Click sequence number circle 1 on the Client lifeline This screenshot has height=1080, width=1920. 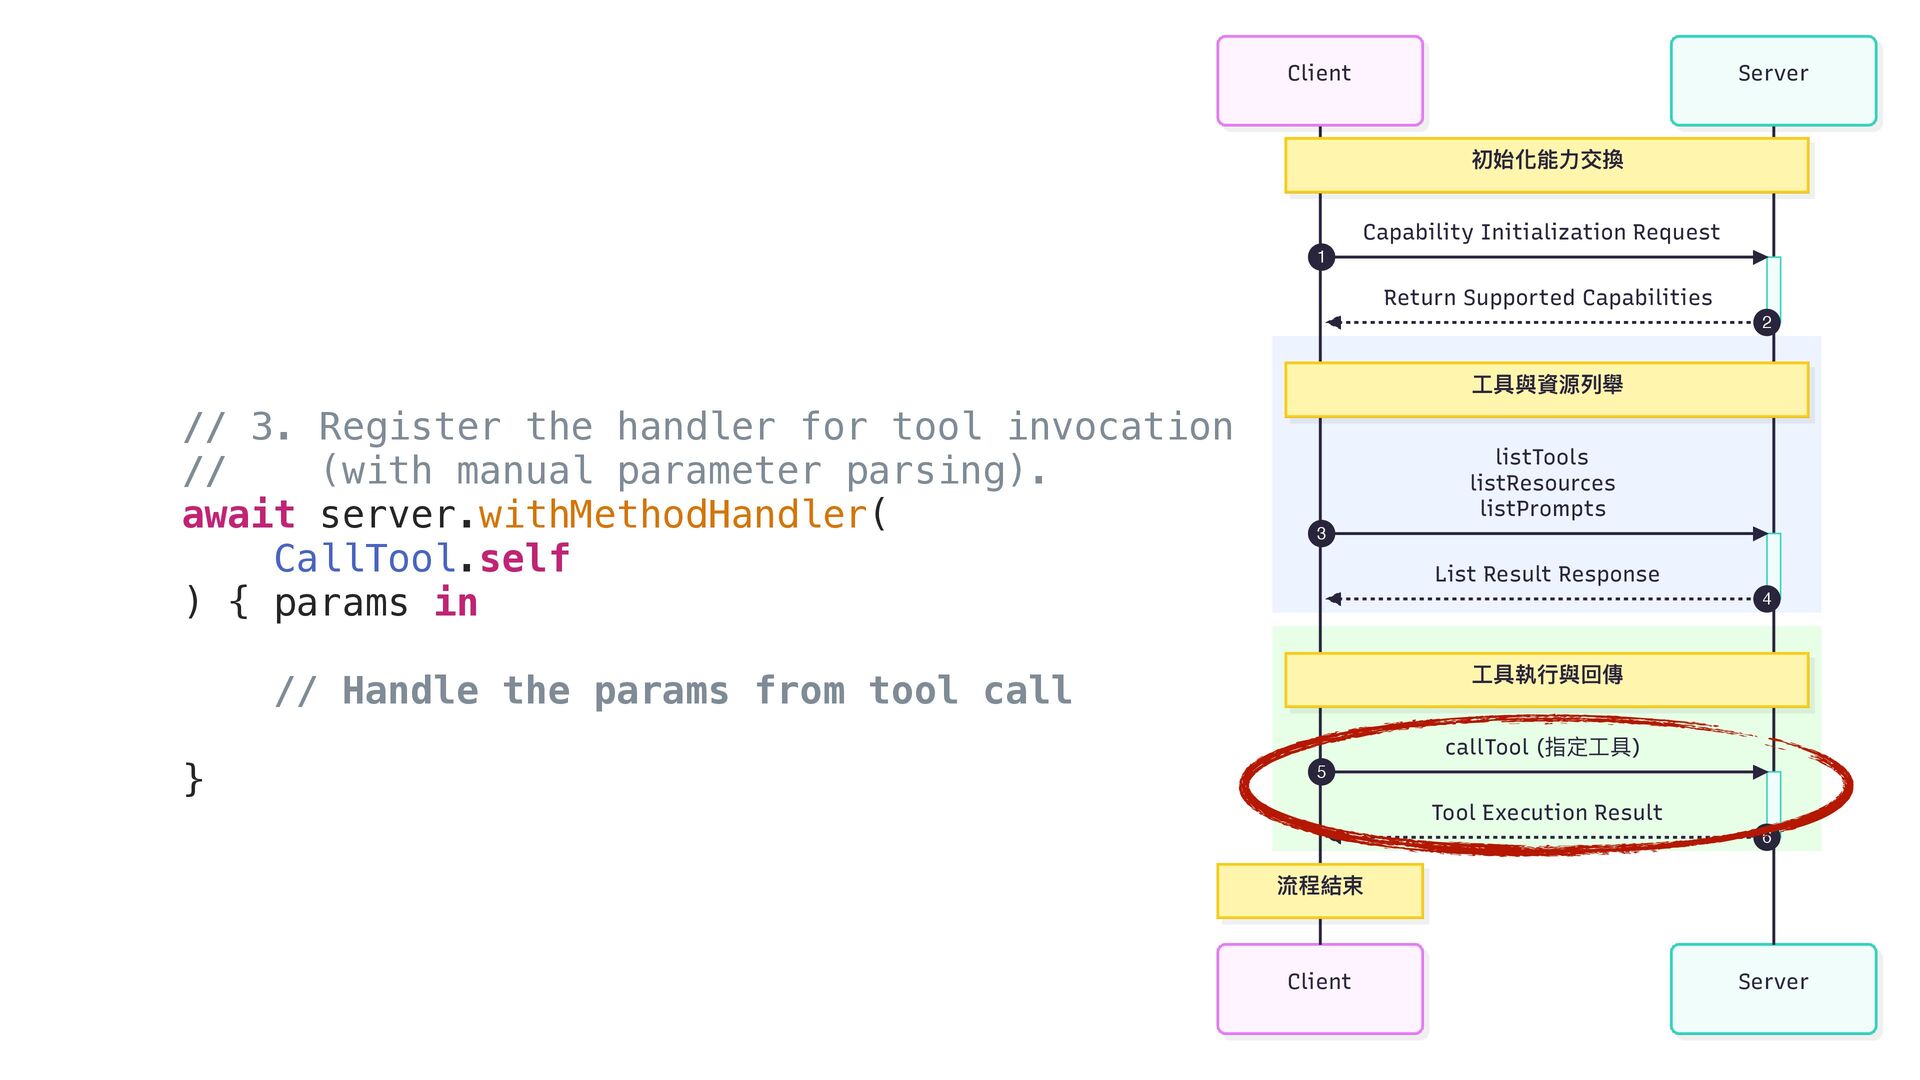tap(1321, 257)
